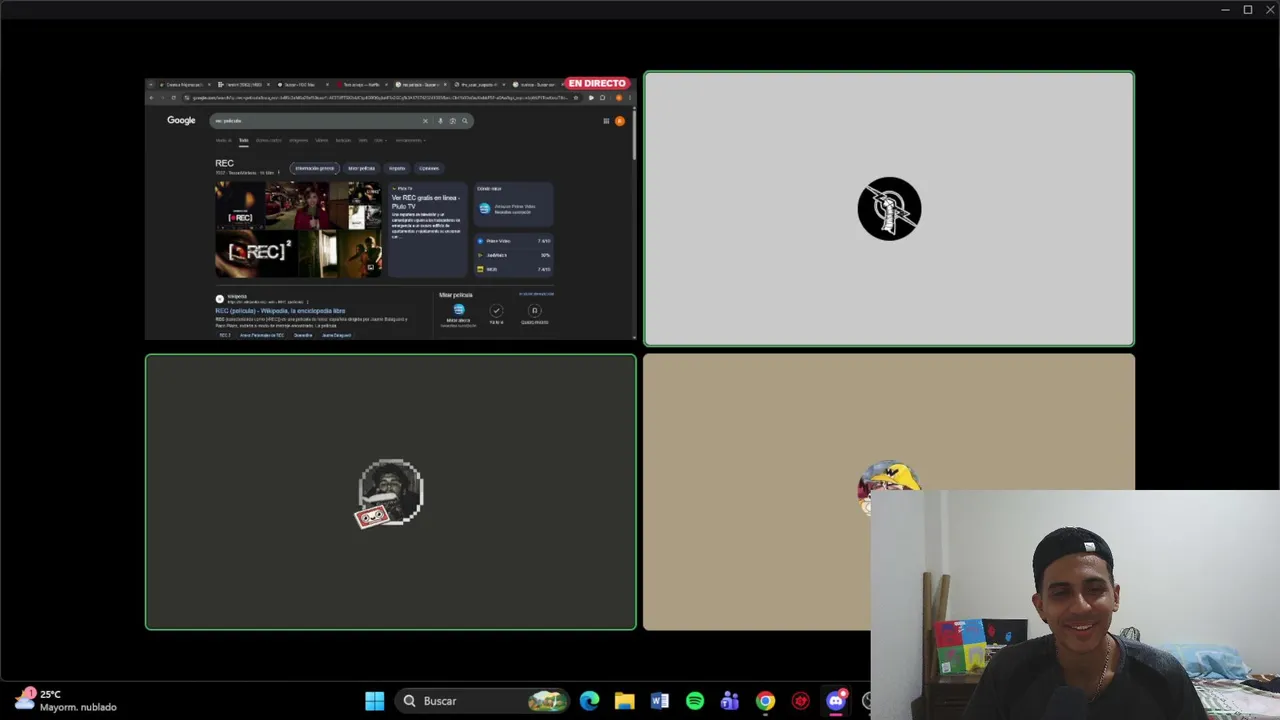Click the IMDb rating row

pyautogui.click(x=513, y=269)
